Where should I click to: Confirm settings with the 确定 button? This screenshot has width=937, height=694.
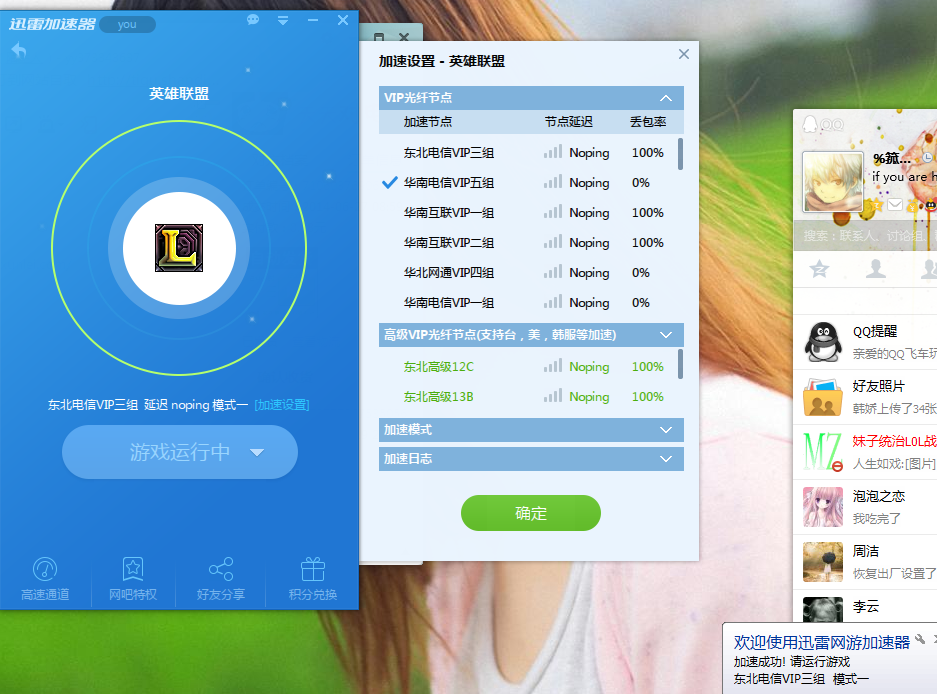[x=531, y=513]
